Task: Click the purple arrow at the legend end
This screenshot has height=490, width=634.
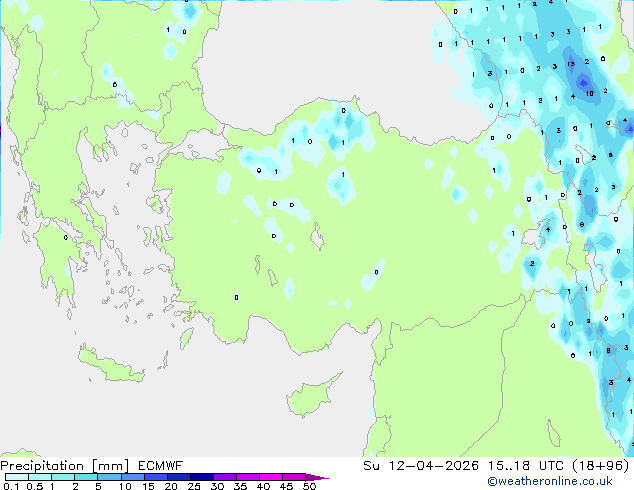Action: coord(317,477)
